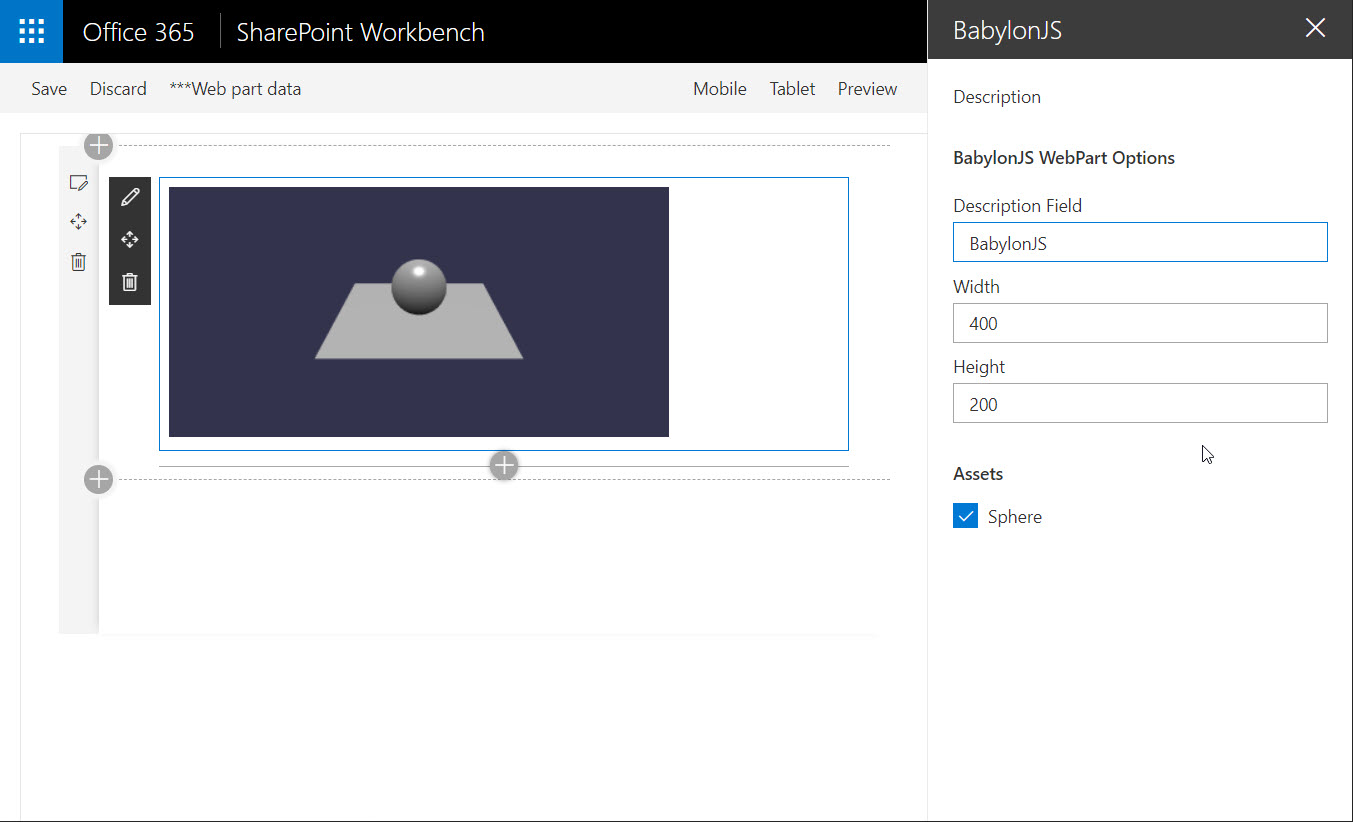Switch to Mobile preview

pos(720,89)
